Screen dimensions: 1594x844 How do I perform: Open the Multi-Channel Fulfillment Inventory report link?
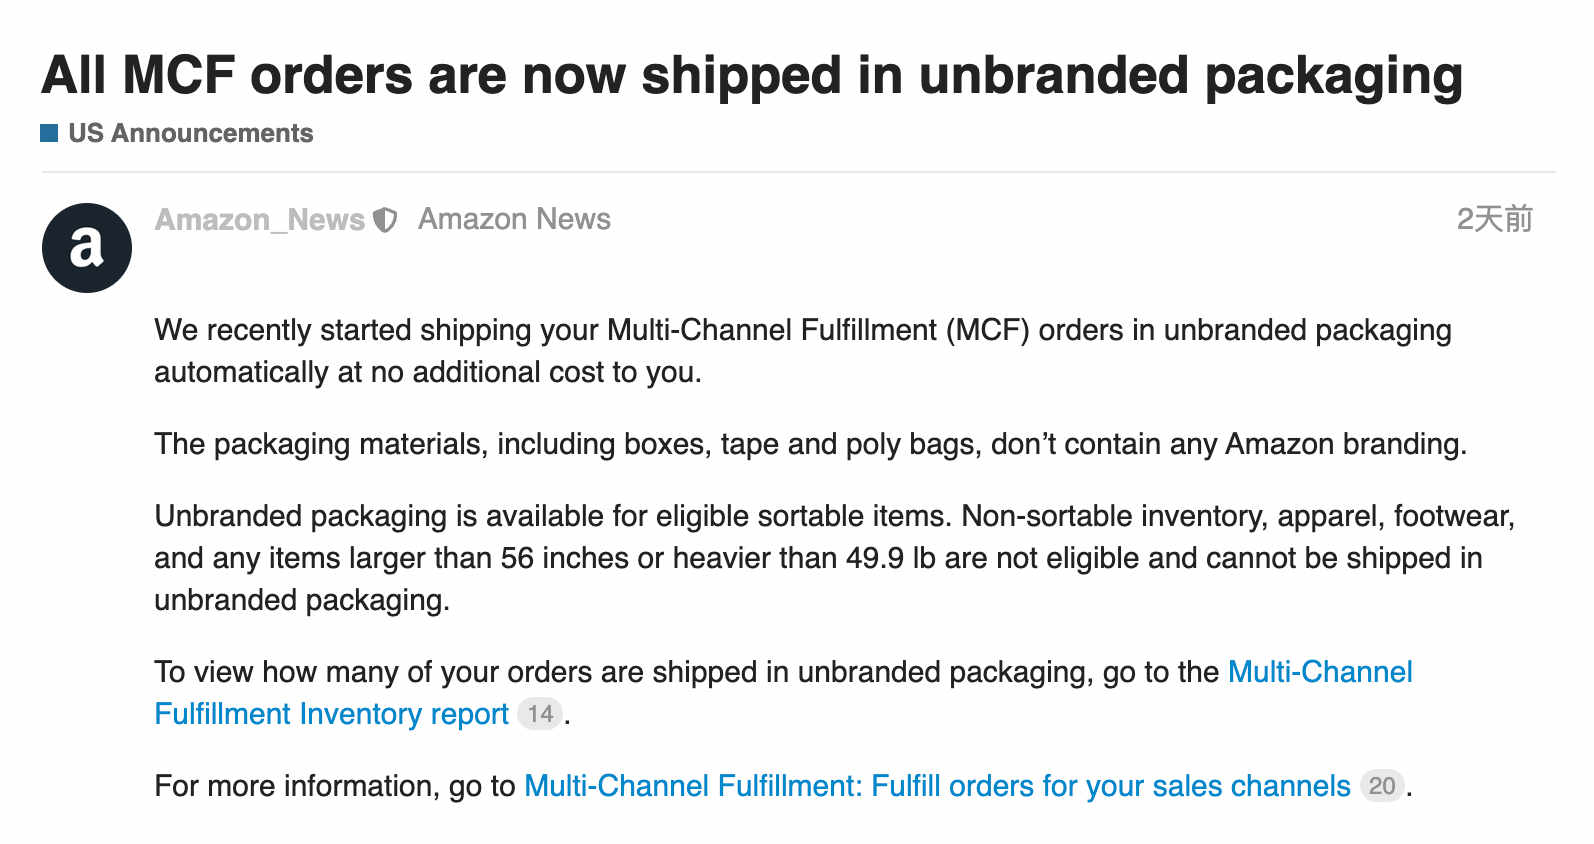783,693
